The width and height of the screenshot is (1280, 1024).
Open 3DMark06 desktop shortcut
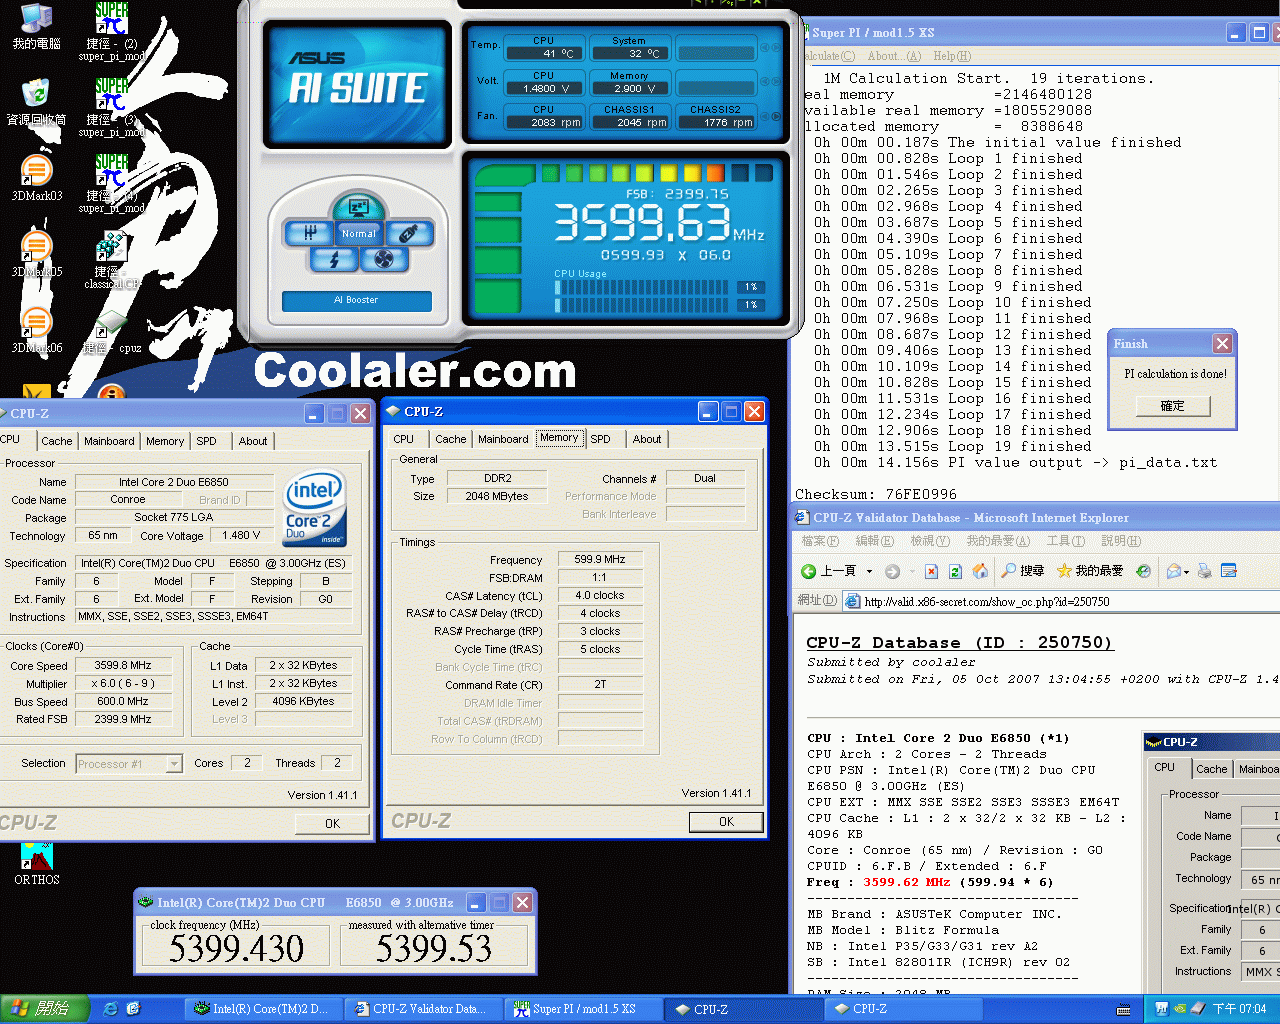37,331
